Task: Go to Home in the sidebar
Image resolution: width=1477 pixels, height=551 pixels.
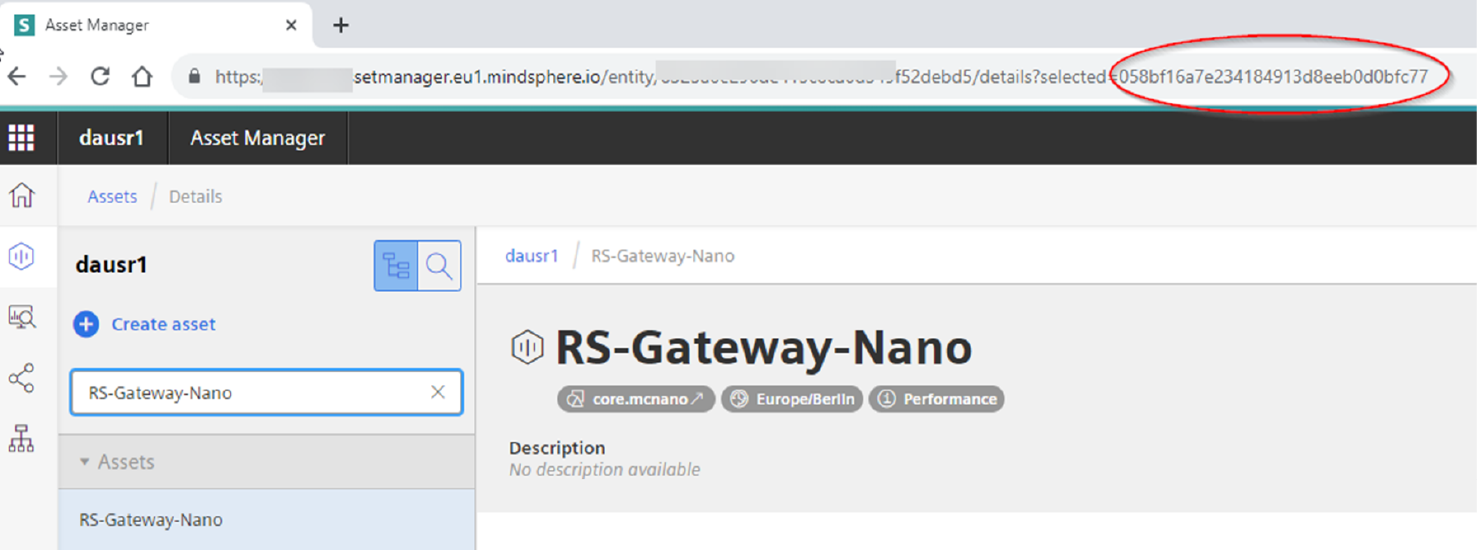Action: [21, 195]
